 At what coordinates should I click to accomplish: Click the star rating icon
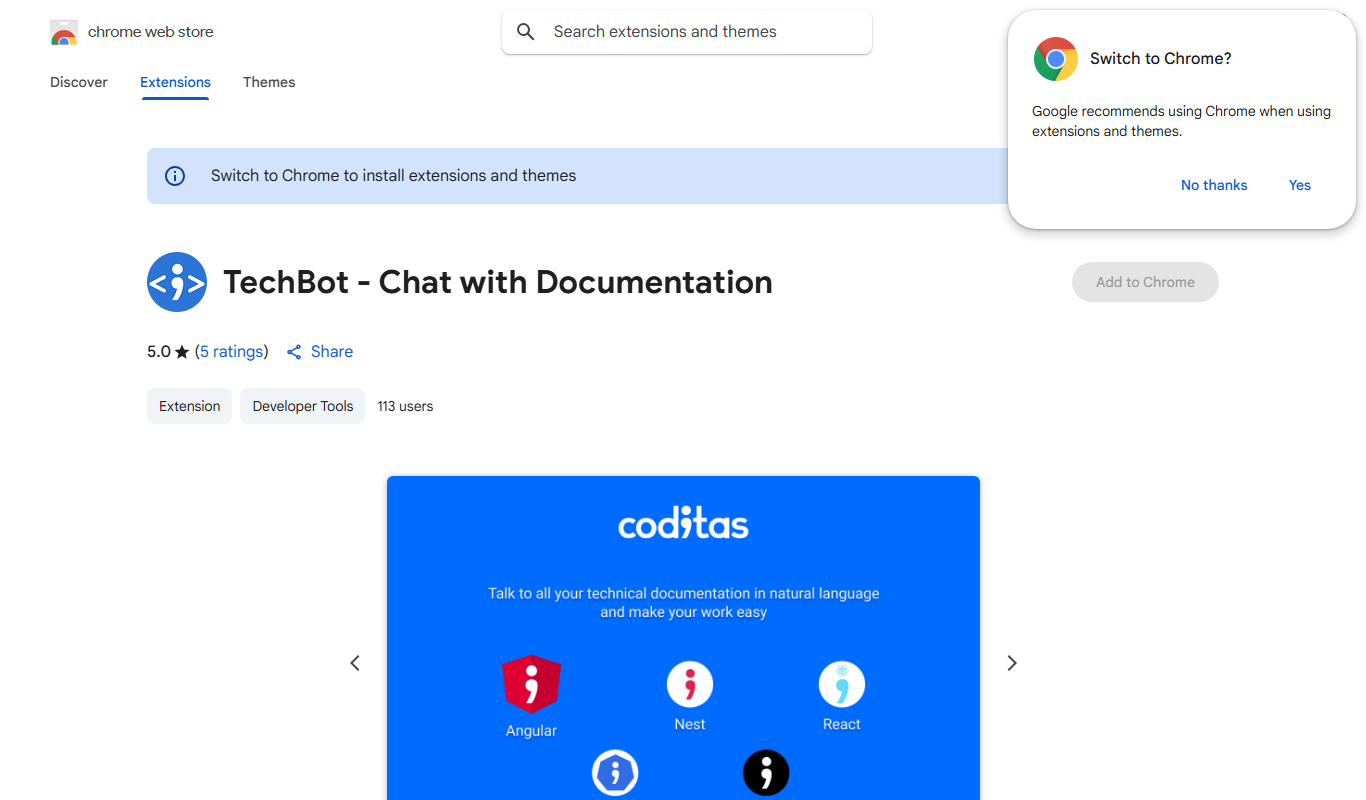(182, 352)
